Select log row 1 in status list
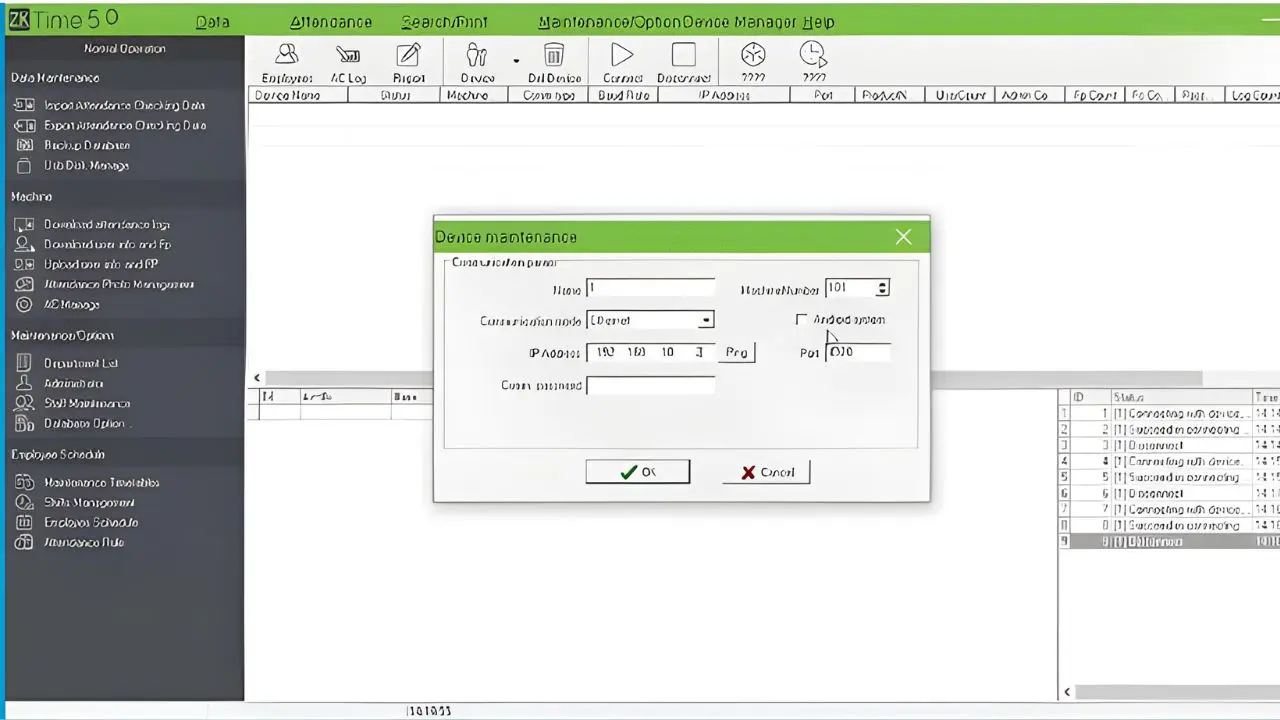1280x720 pixels. 1169,413
